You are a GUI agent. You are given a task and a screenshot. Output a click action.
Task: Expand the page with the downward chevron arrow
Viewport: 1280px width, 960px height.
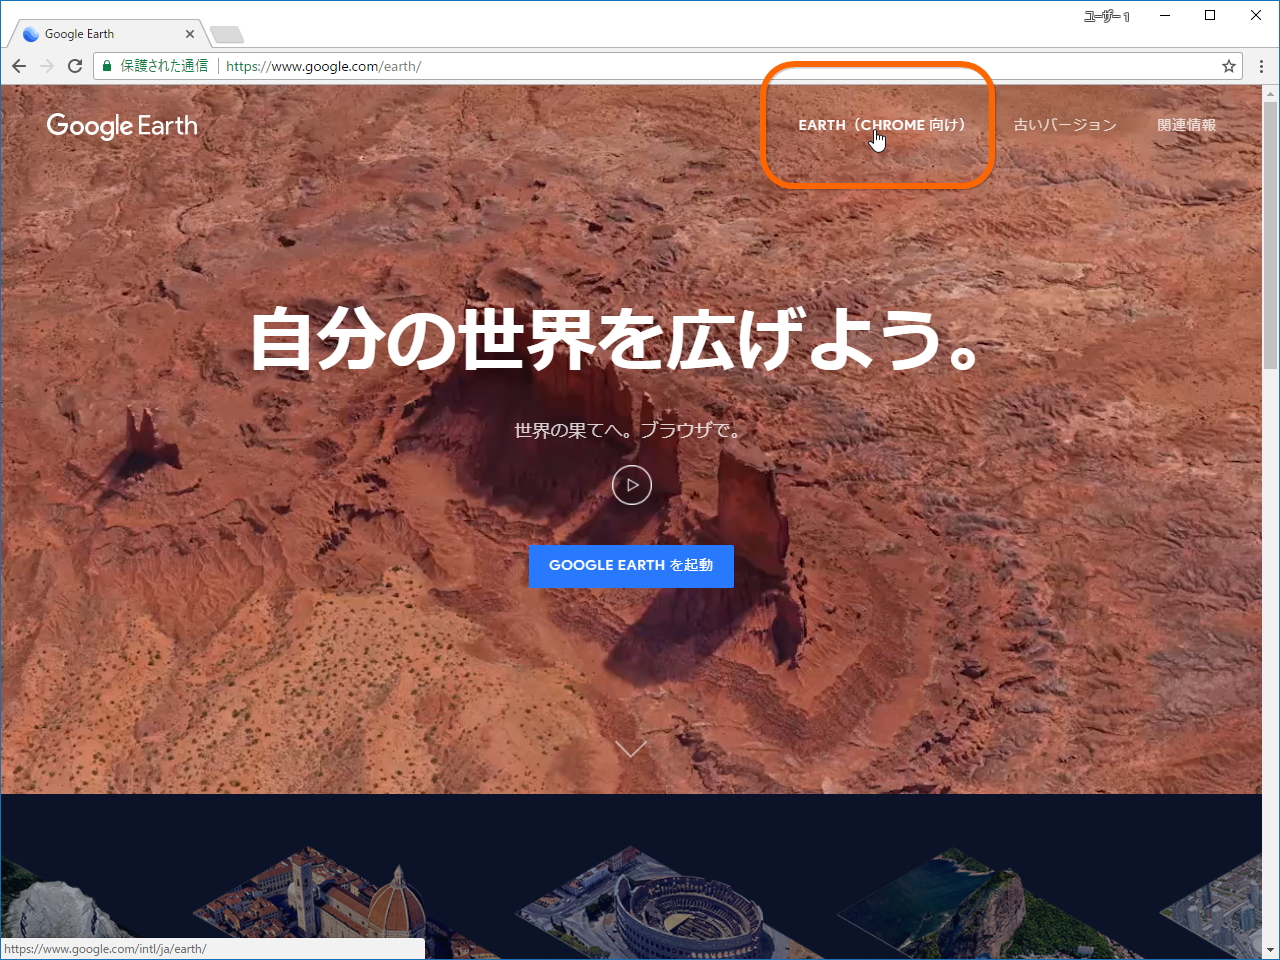coord(631,748)
